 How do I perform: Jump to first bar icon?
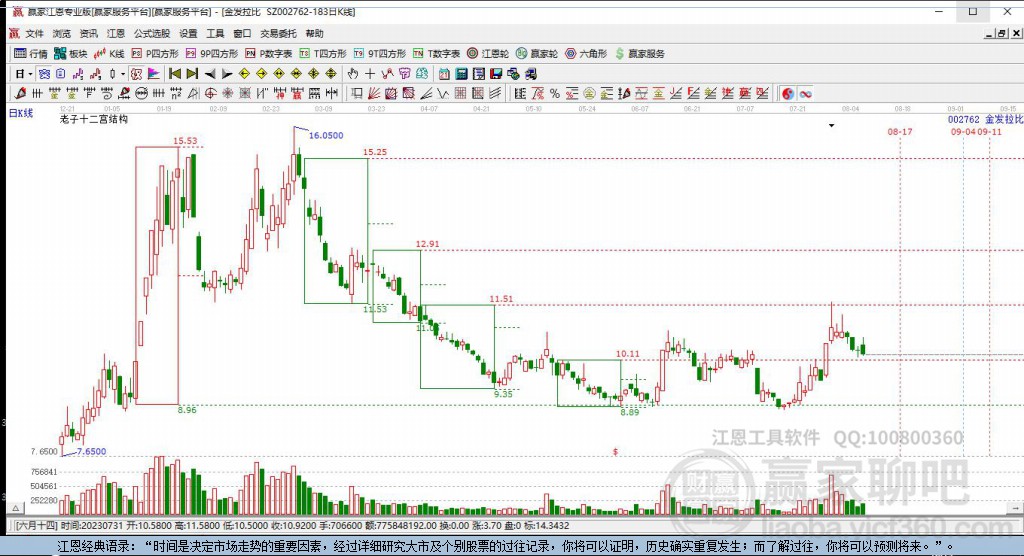click(x=174, y=74)
